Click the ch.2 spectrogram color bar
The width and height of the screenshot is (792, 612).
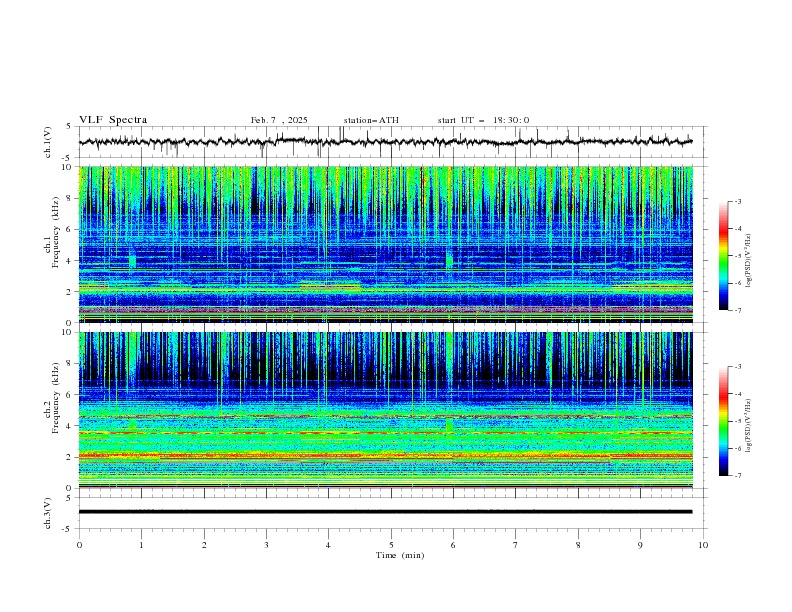coord(723,421)
